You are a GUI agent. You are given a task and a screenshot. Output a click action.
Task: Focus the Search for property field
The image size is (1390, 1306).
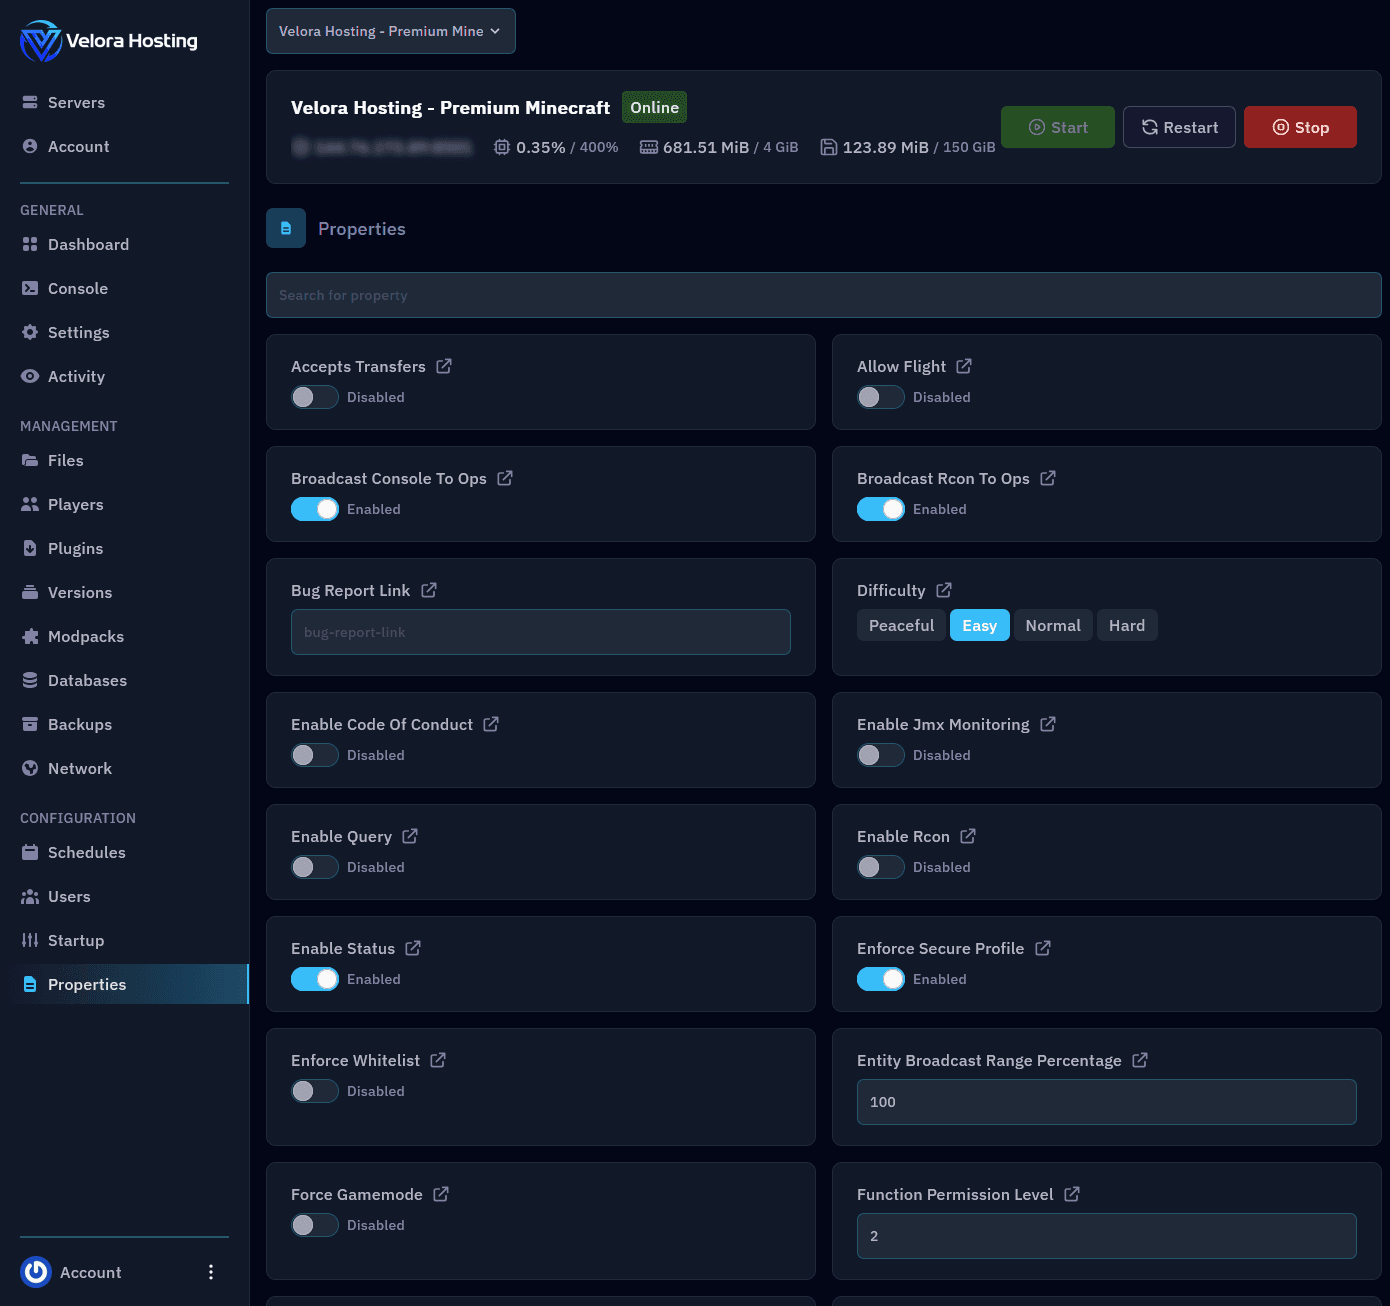click(822, 295)
